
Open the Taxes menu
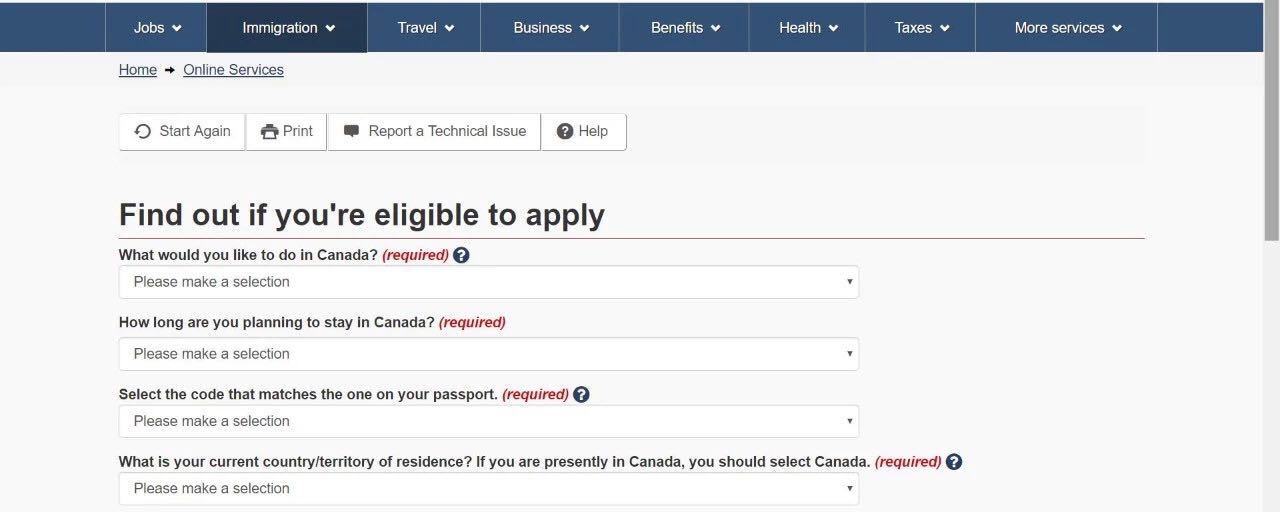(x=921, y=28)
